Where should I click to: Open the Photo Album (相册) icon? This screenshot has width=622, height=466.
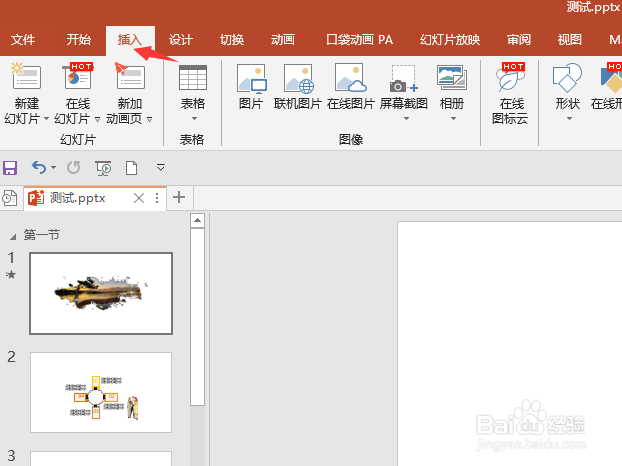tap(451, 77)
